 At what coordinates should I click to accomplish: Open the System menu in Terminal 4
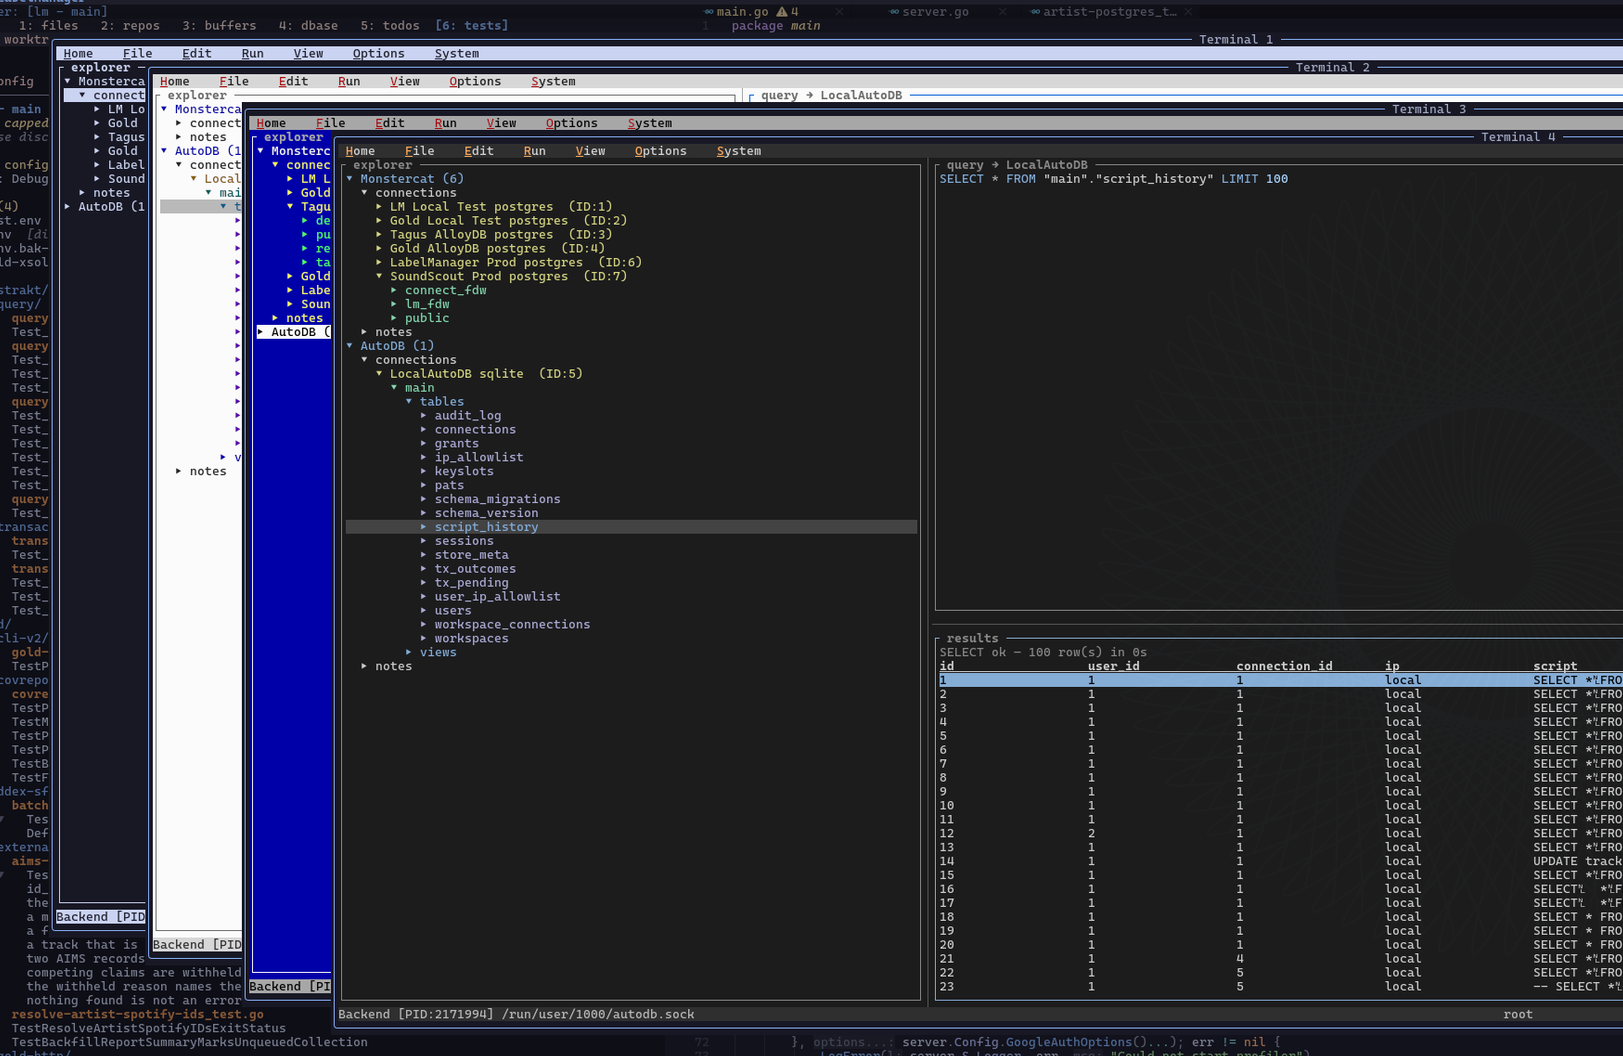pyautogui.click(x=738, y=151)
